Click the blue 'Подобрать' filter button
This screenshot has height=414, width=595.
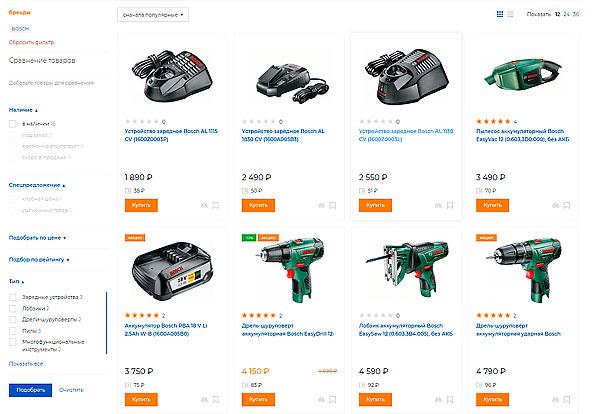(x=30, y=390)
